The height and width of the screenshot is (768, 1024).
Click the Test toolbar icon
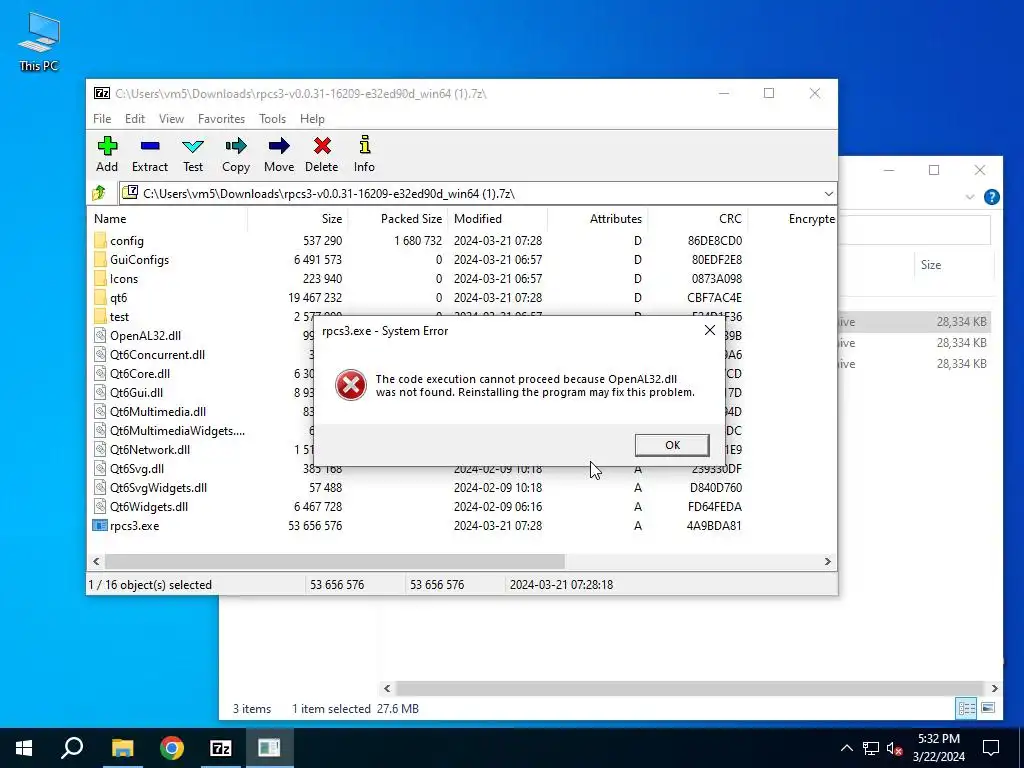pos(193,146)
